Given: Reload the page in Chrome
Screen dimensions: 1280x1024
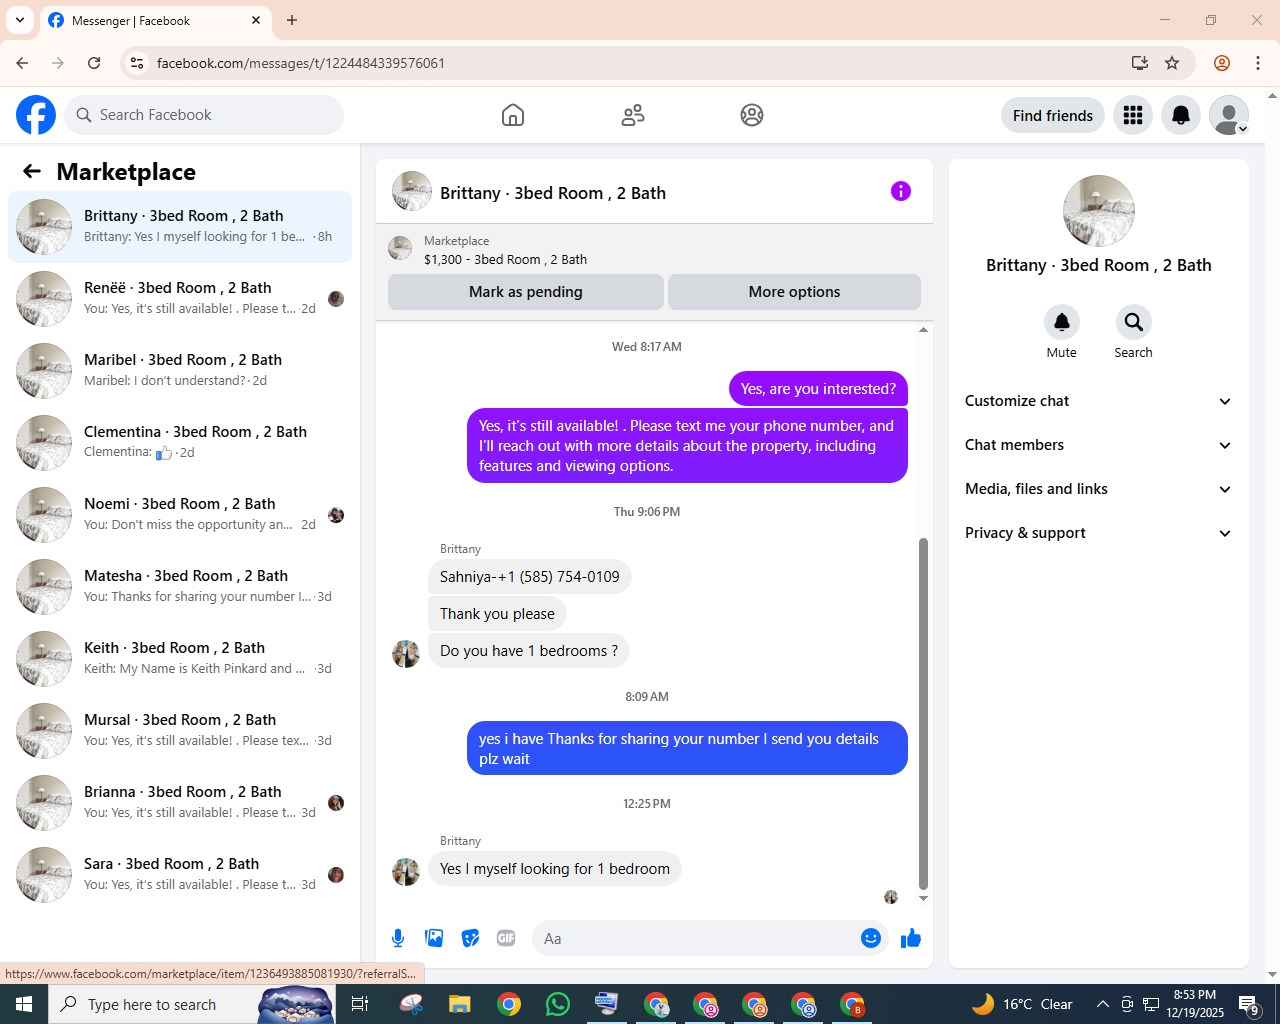Looking at the screenshot, I should tap(94, 63).
